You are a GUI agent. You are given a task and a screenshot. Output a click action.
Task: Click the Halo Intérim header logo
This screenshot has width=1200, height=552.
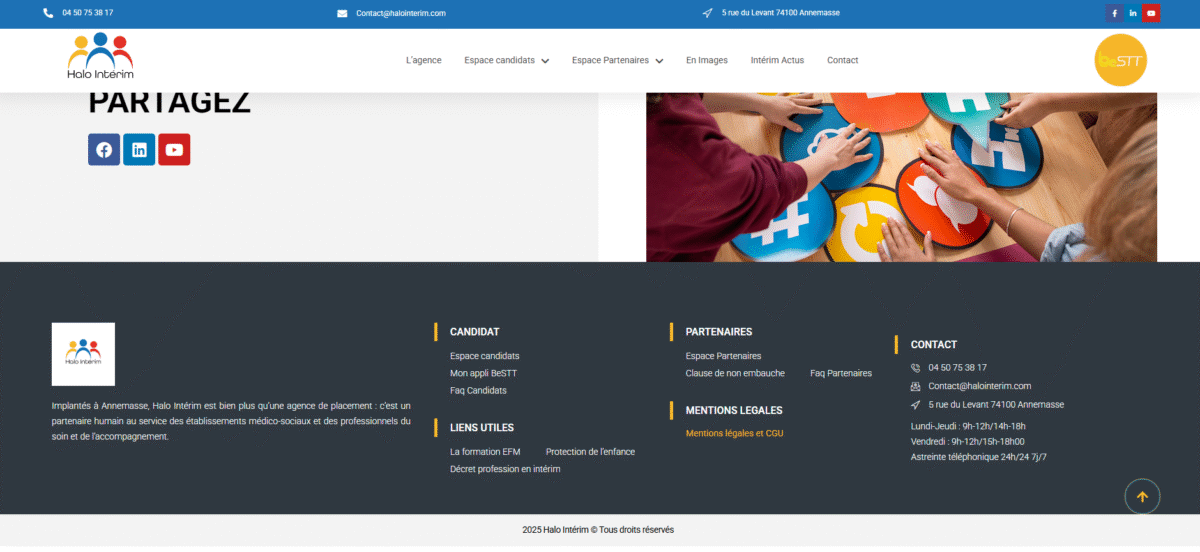tap(100, 56)
